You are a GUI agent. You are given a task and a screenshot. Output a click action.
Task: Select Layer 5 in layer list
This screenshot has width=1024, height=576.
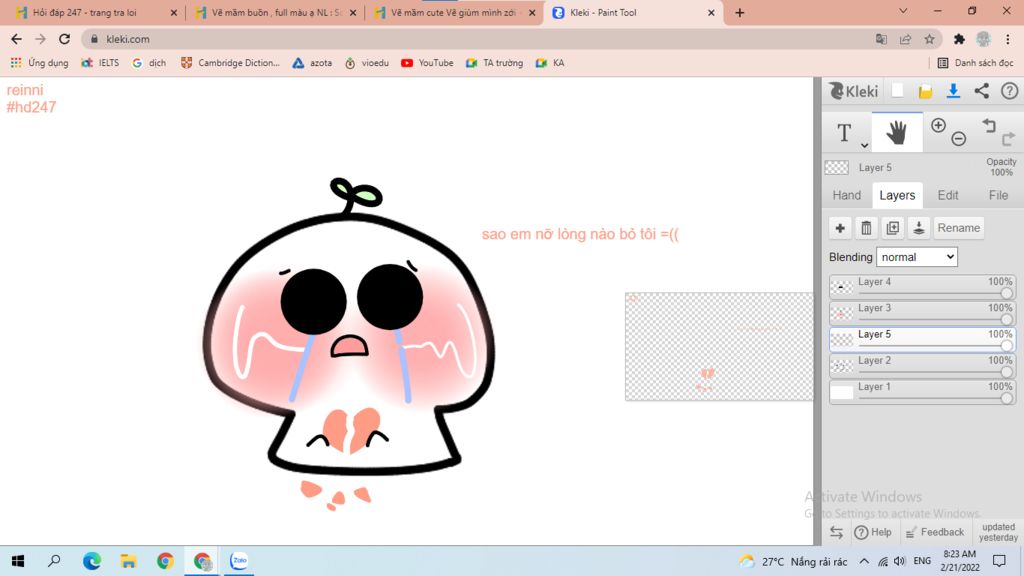pyautogui.click(x=922, y=339)
